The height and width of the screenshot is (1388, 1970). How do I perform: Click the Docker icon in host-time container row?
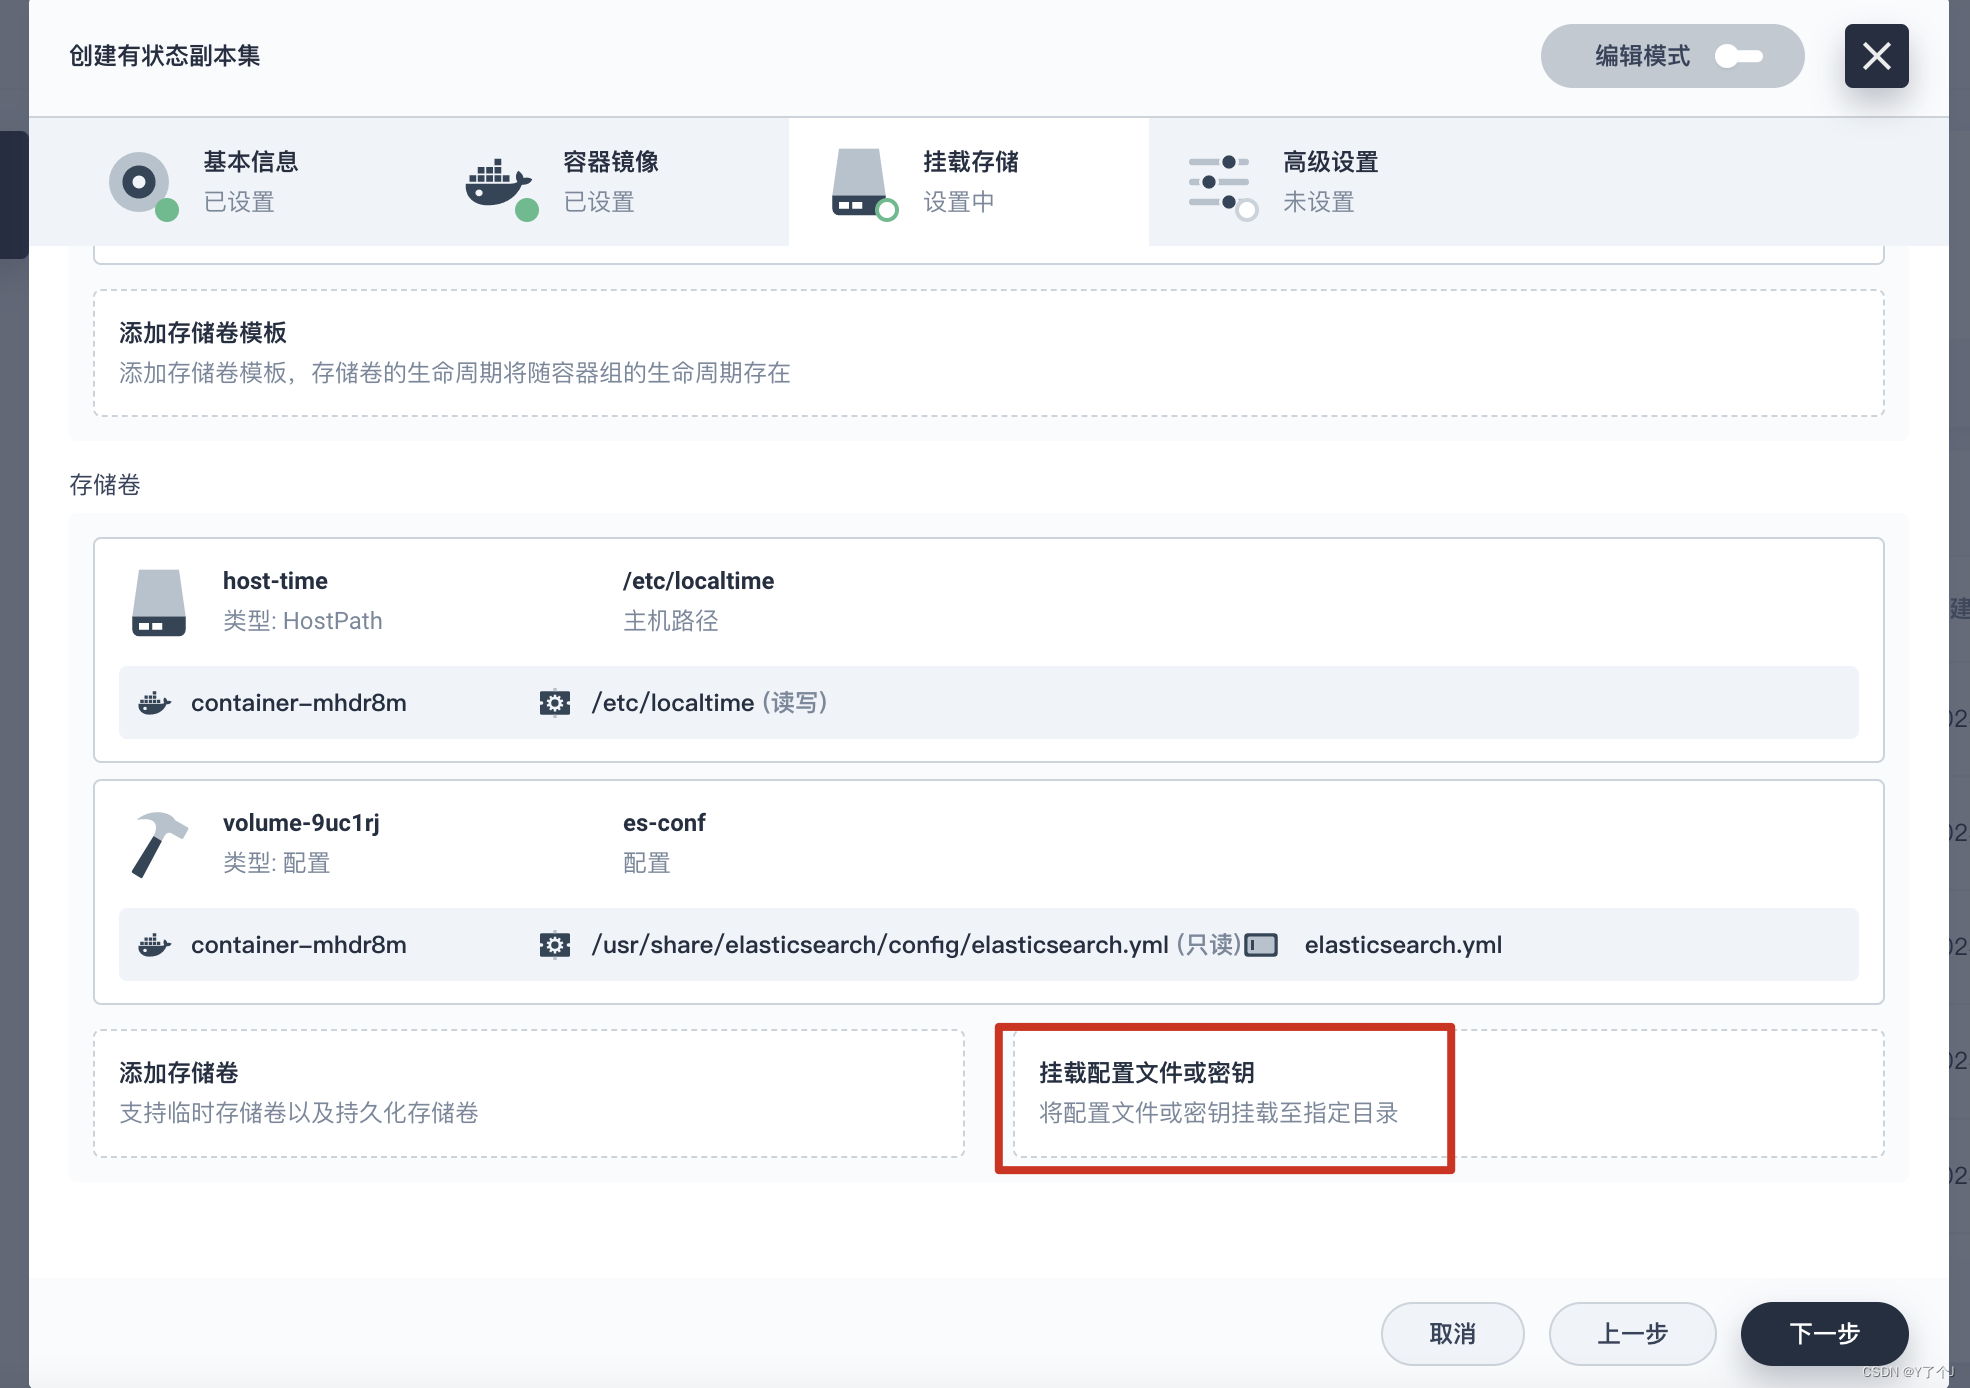tap(154, 703)
